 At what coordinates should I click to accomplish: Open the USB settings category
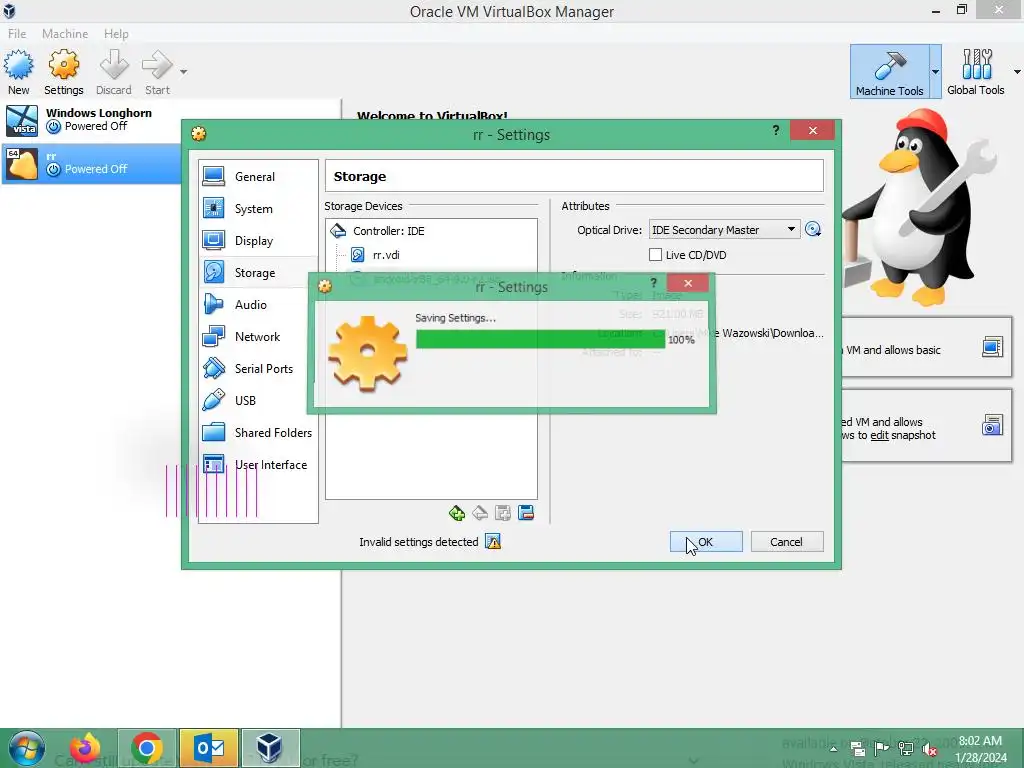(258, 400)
